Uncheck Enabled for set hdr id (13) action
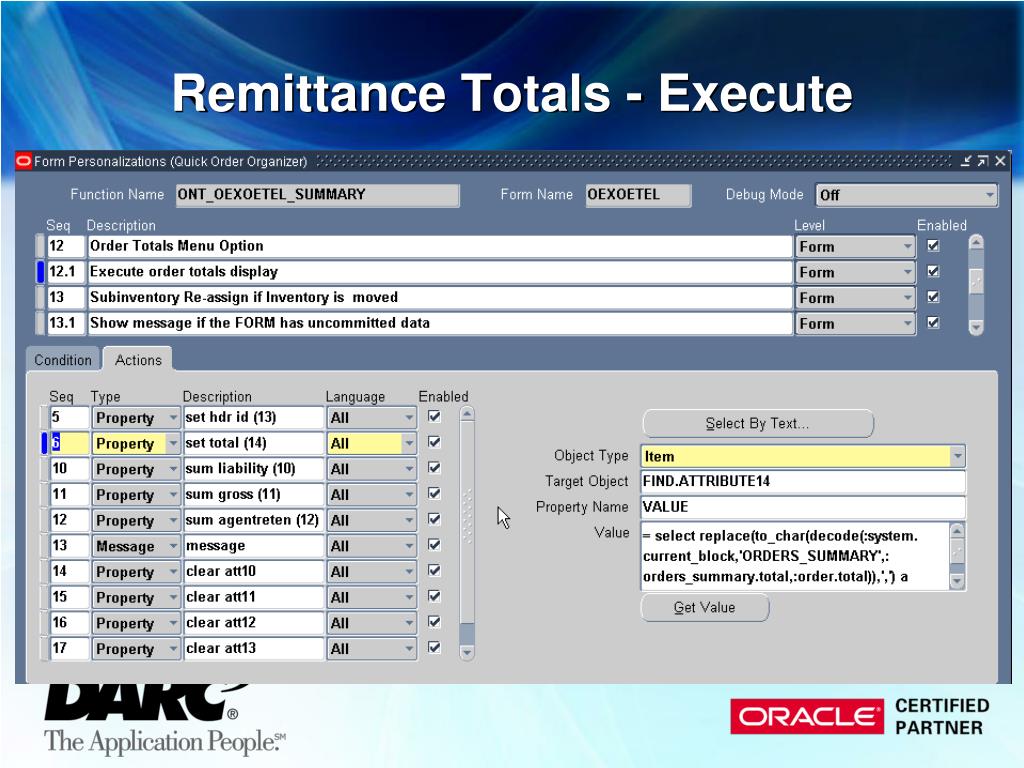Viewport: 1024px width, 768px height. 434,417
